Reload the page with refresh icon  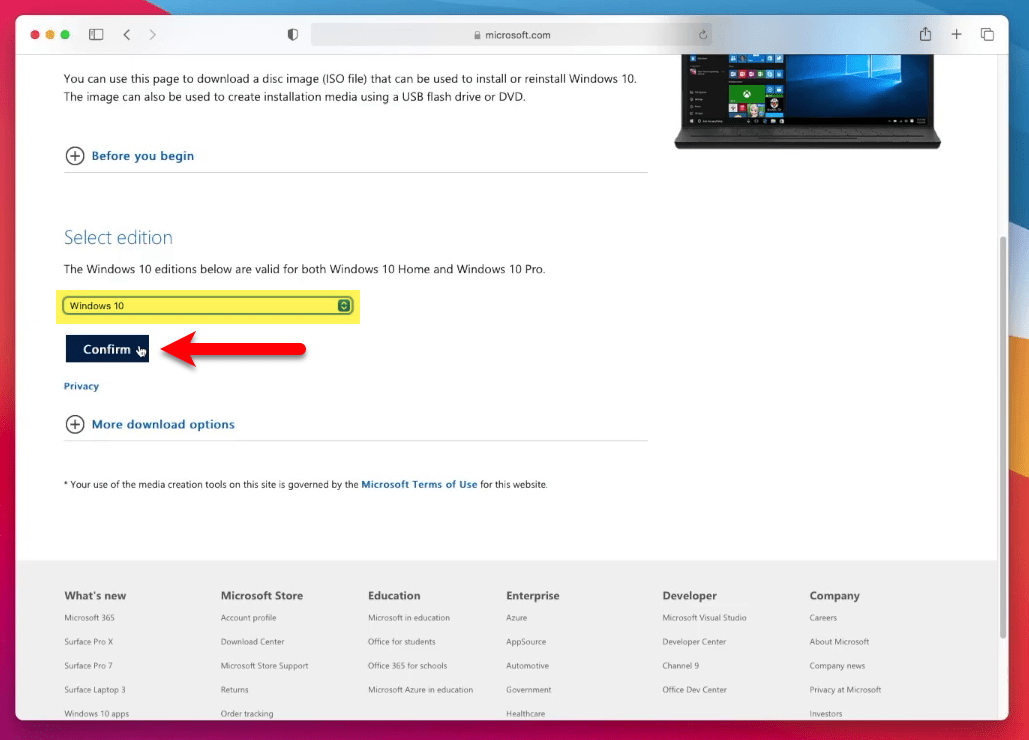point(703,35)
